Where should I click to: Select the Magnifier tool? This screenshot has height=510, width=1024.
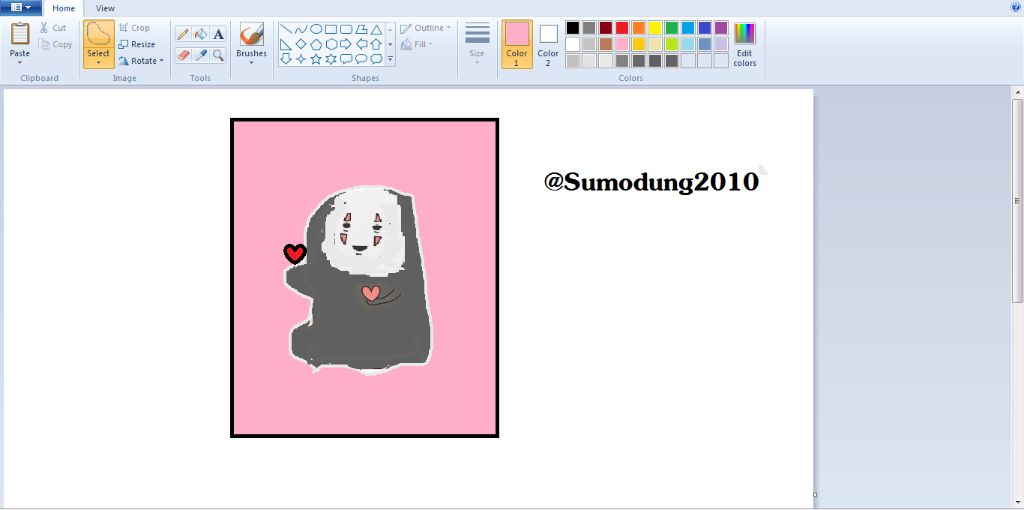click(219, 55)
